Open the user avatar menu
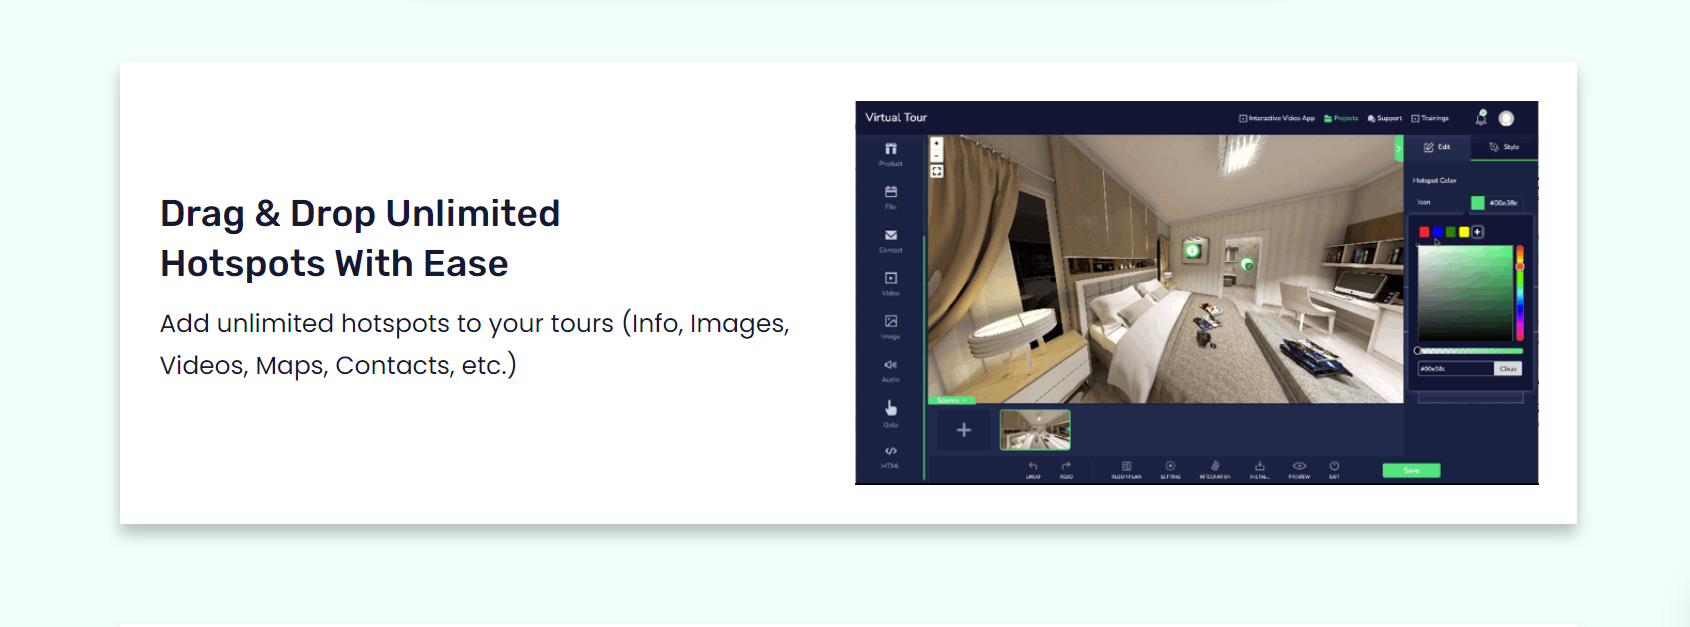The image size is (1690, 627). click(1506, 118)
